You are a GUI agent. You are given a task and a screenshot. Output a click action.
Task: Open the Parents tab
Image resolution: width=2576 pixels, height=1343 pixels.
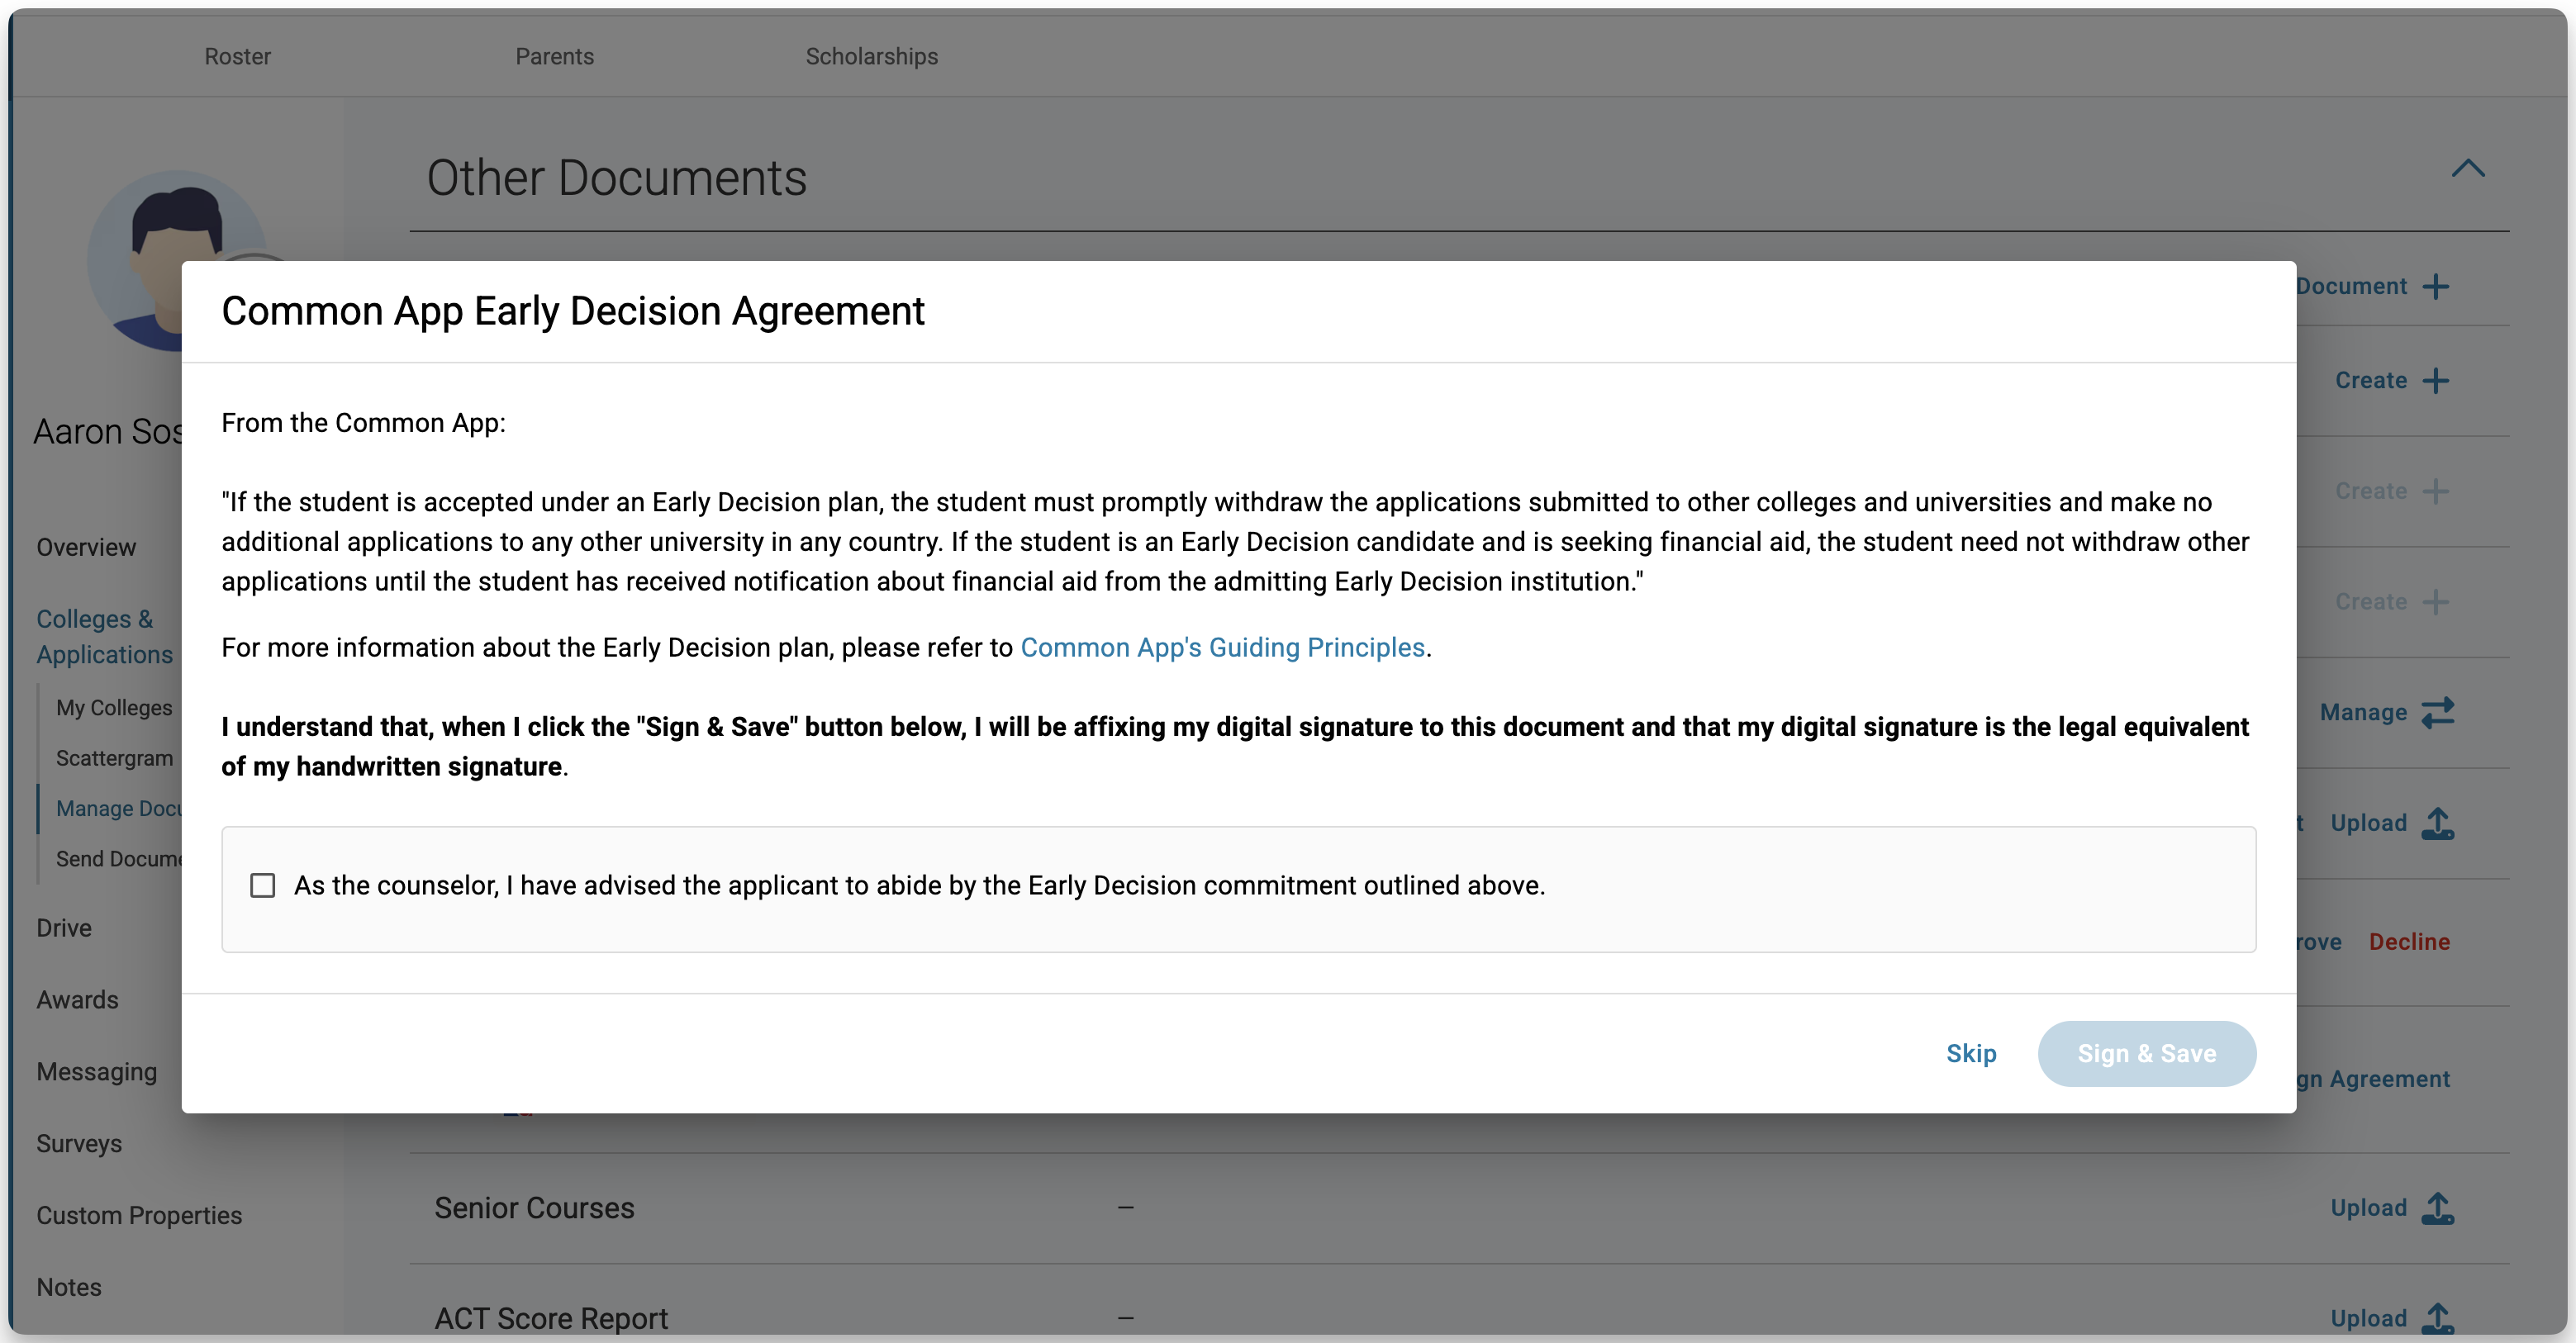pos(554,56)
